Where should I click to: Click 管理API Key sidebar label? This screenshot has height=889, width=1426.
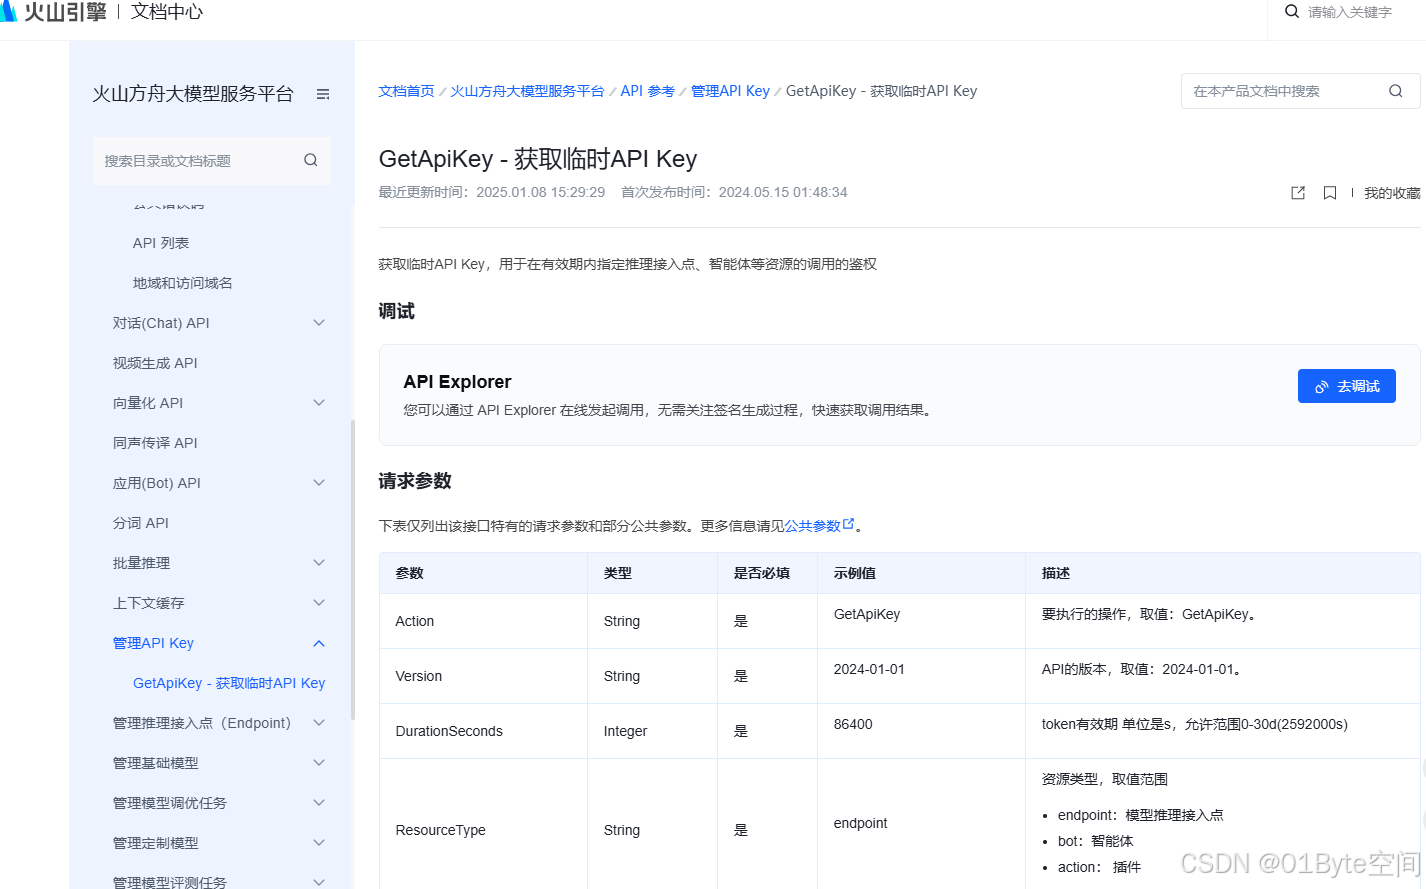click(x=153, y=643)
